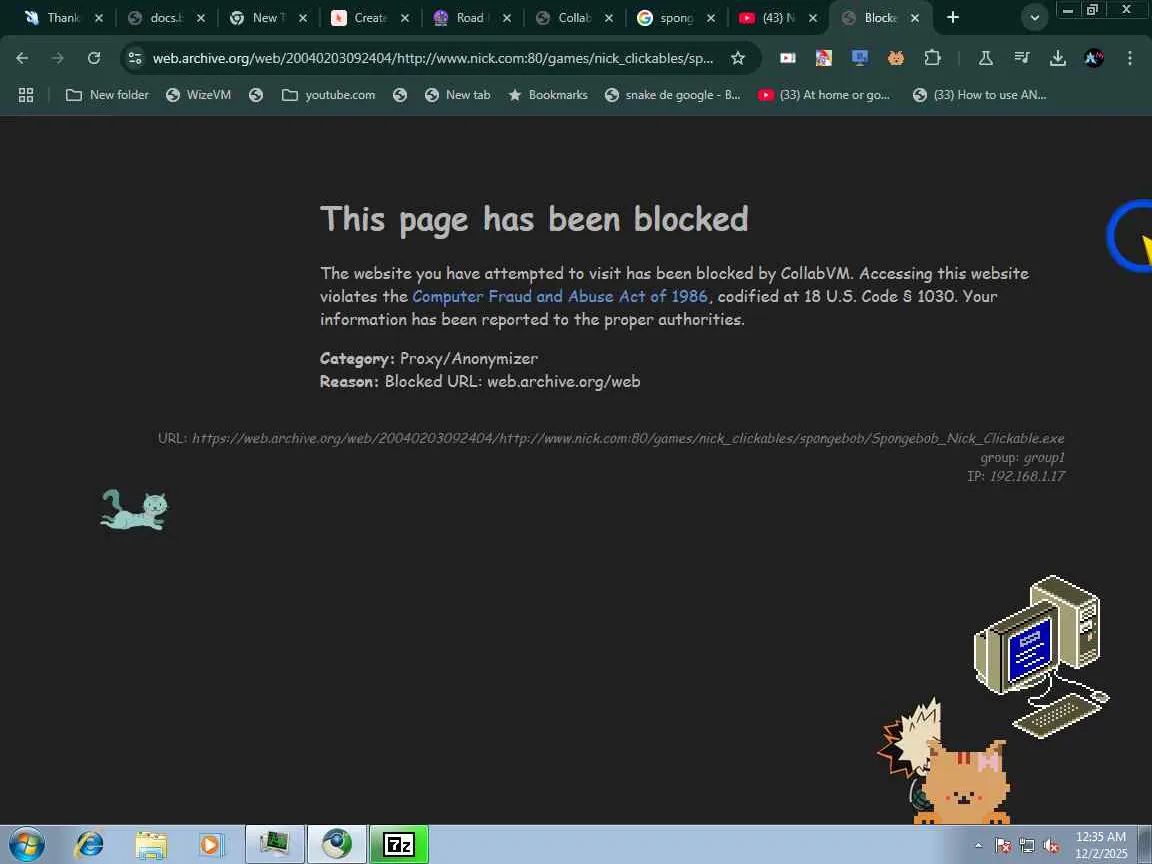Screen dimensions: 1152x864
Task: Open the At home or go bookmark
Action: coord(824,95)
